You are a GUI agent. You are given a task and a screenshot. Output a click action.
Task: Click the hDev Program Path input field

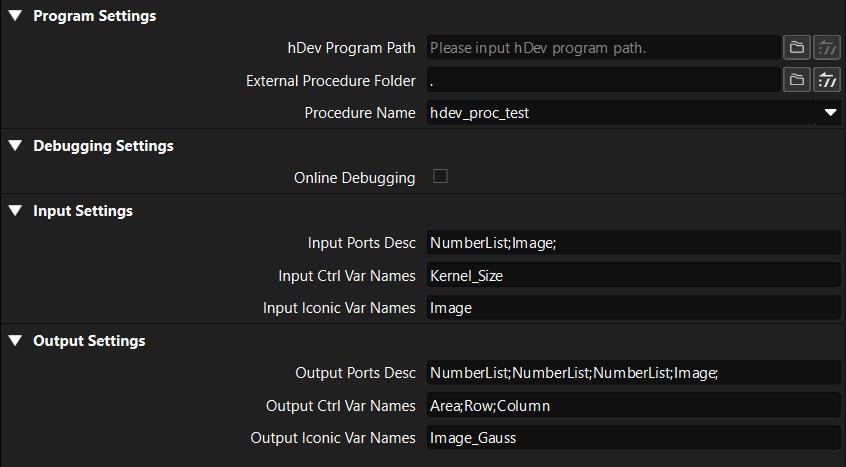[x=603, y=47]
